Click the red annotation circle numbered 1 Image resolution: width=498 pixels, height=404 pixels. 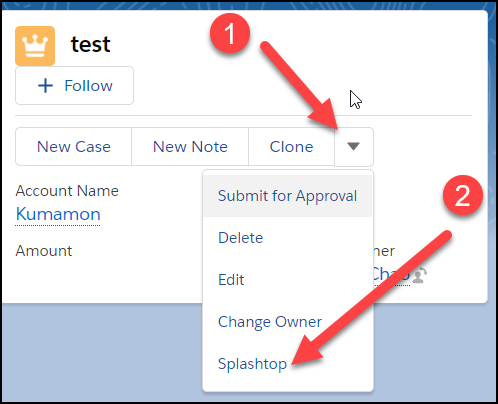coord(230,33)
